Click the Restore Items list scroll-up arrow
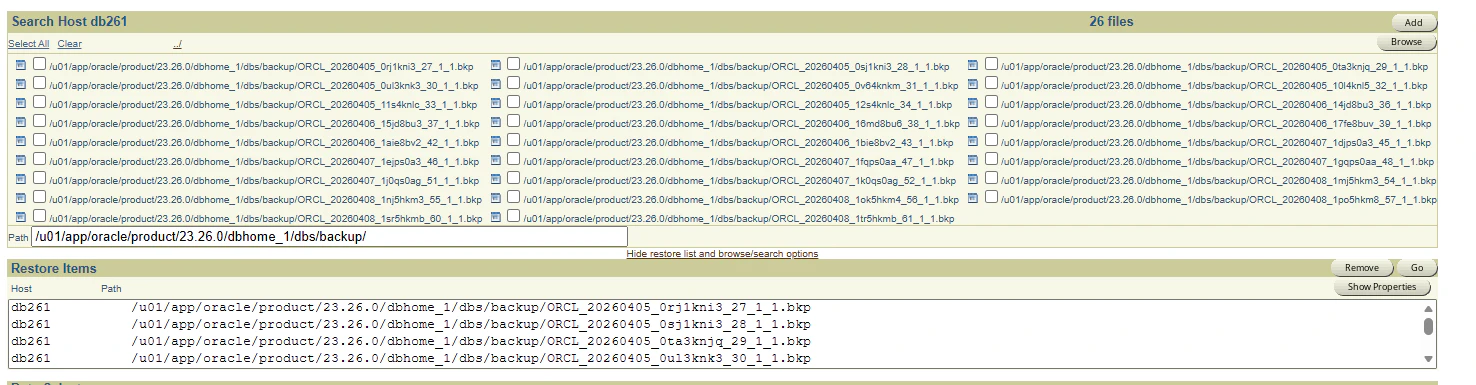 click(x=1428, y=309)
